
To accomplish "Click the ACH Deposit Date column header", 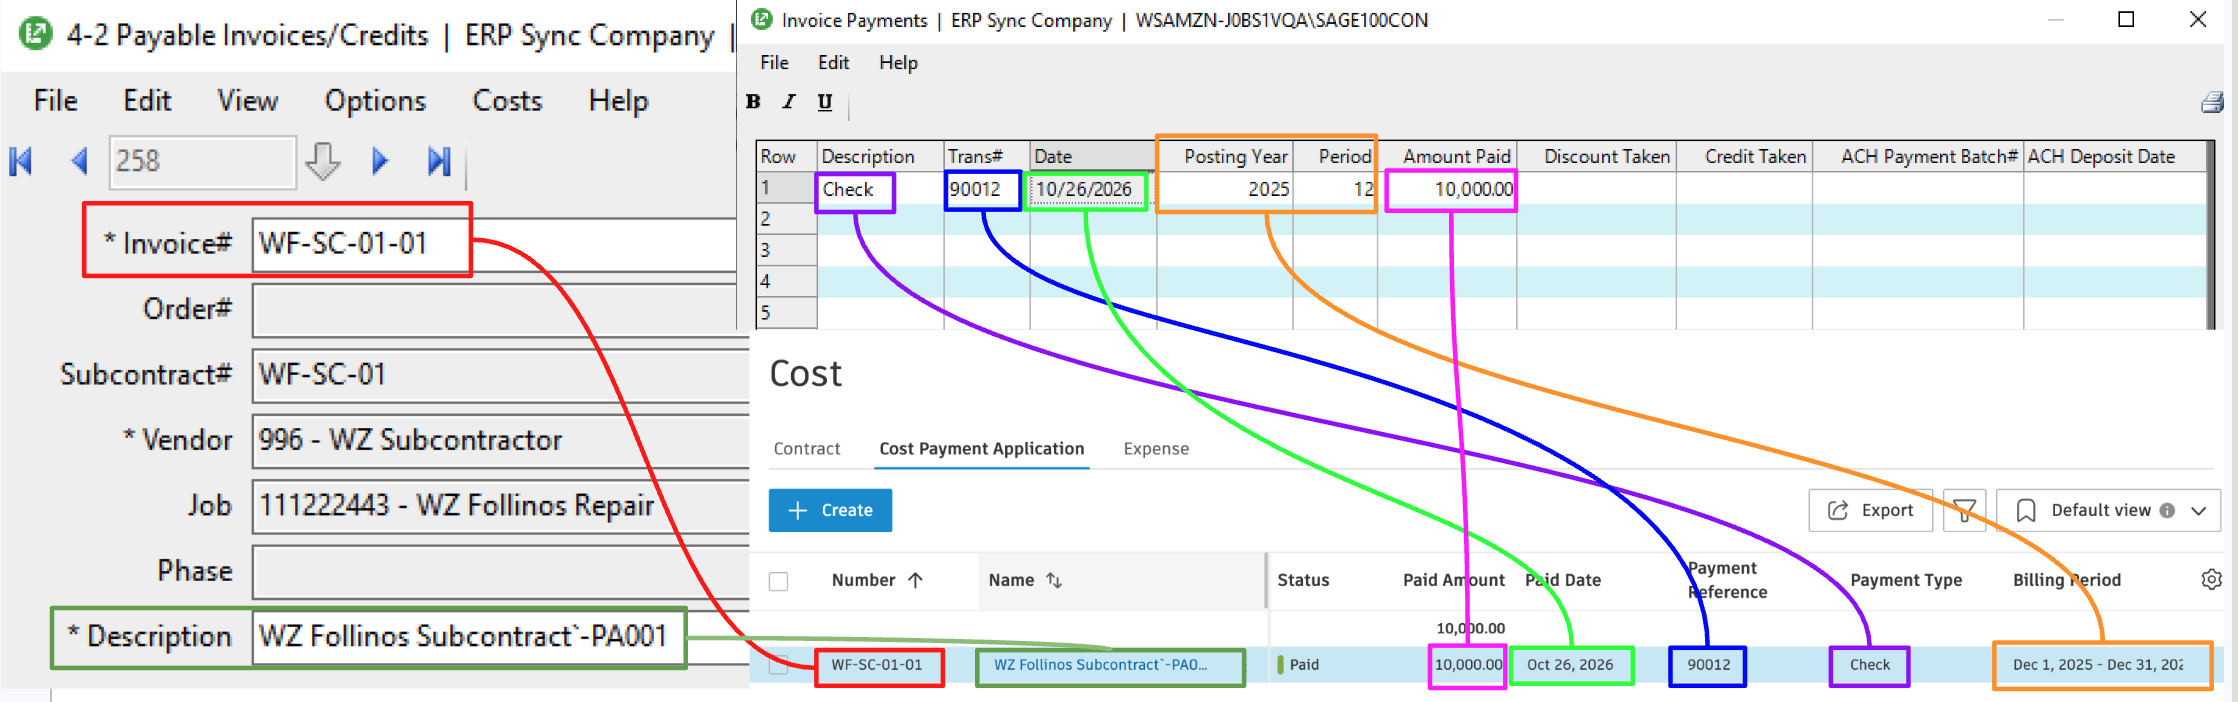I will tap(2115, 156).
